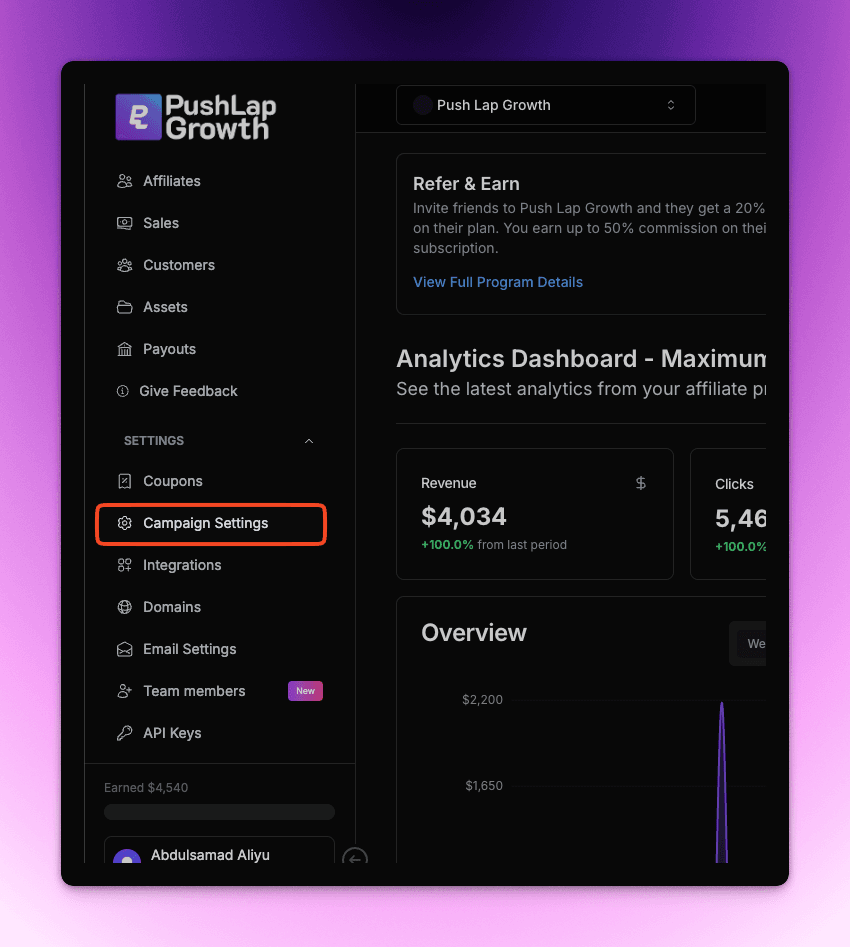Click the Affiliates people icon
Image resolution: width=850 pixels, height=947 pixels.
[x=124, y=181]
